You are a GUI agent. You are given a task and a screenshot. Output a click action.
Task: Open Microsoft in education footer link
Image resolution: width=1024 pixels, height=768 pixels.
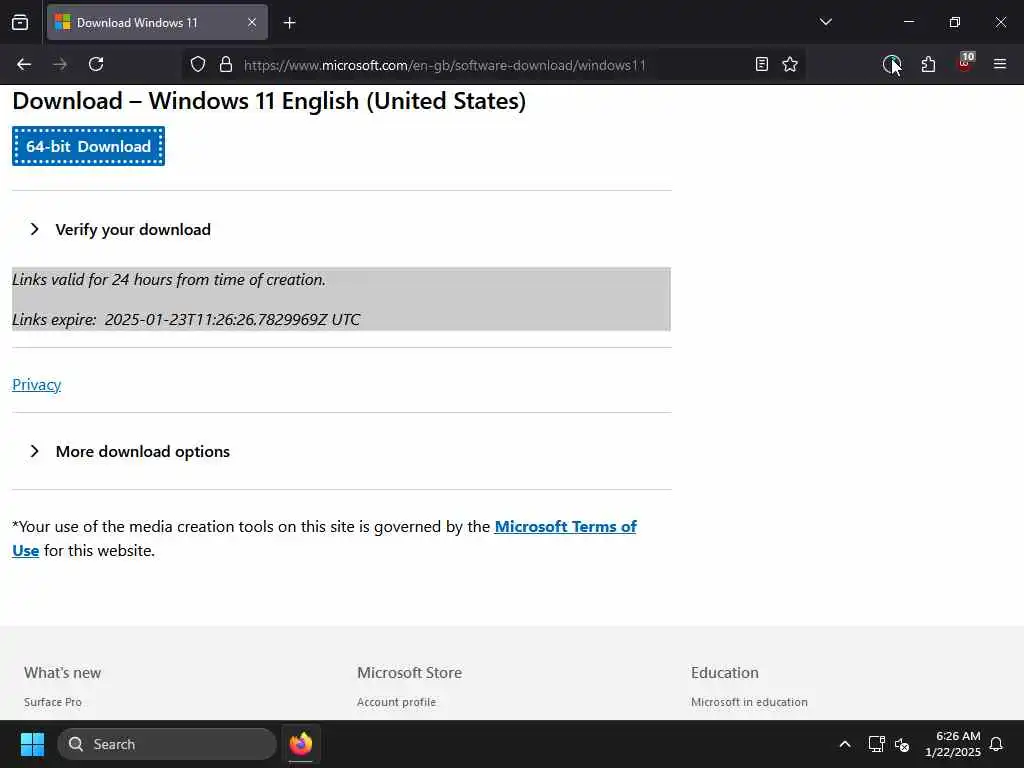tap(749, 702)
